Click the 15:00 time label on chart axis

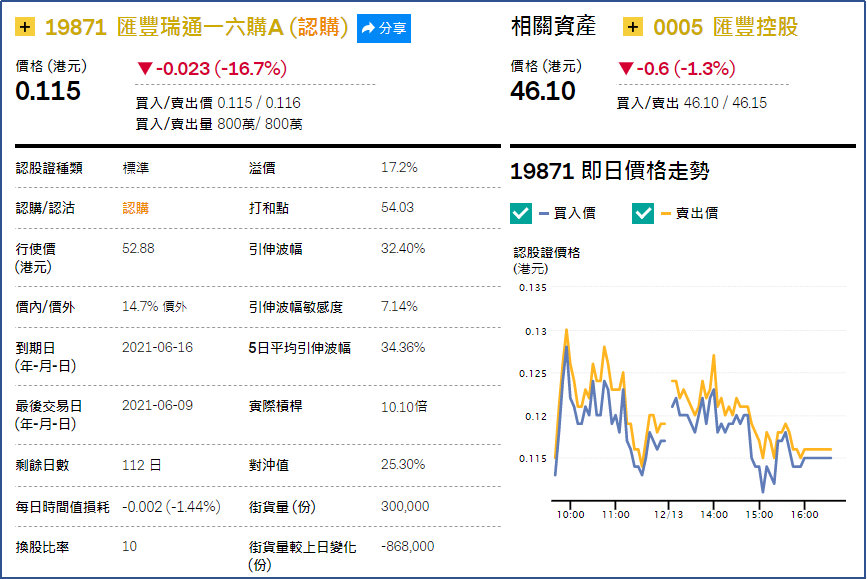(759, 515)
